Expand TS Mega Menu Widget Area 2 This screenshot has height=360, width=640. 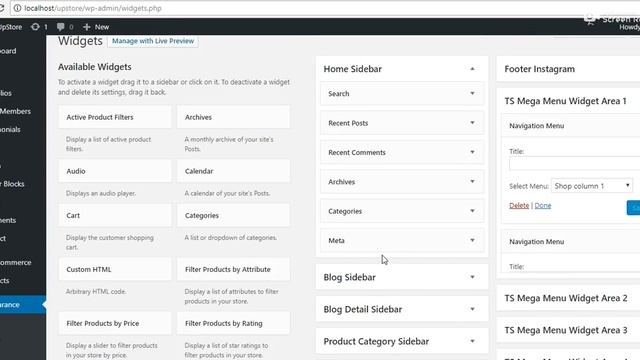coord(568,298)
